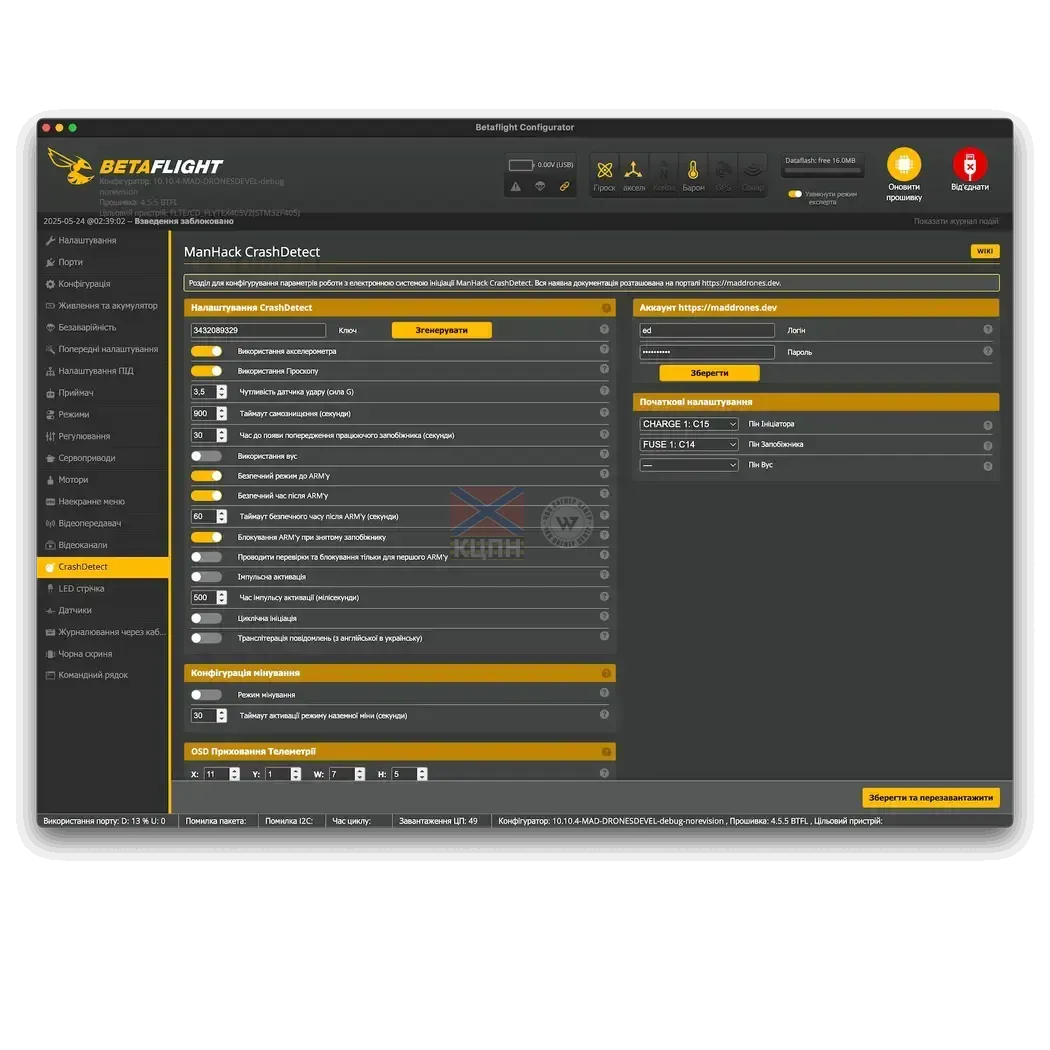The width and height of the screenshot is (1050, 1050).
Task: Click stepper for Таймаут безпечного часу після ARM'у
Action: coord(222,516)
